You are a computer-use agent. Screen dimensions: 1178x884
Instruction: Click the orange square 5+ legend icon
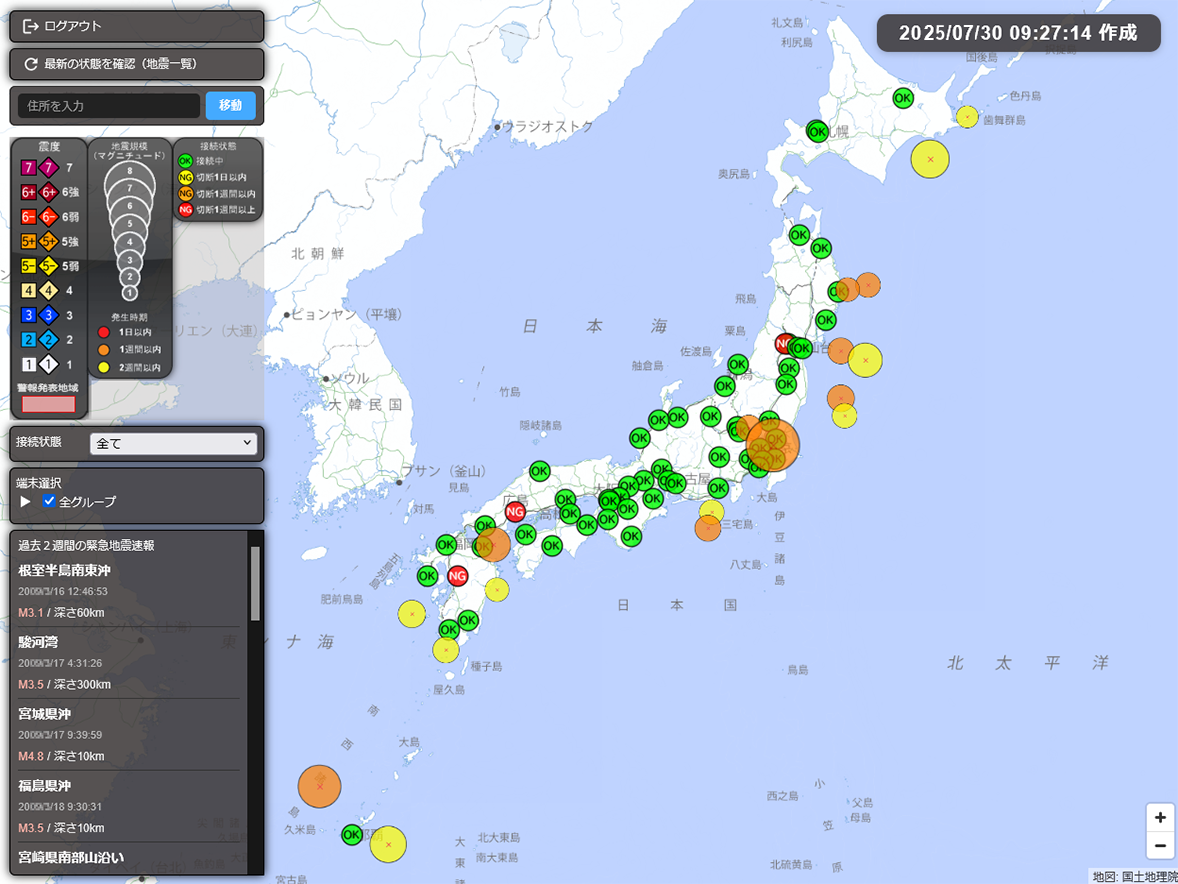[29, 241]
